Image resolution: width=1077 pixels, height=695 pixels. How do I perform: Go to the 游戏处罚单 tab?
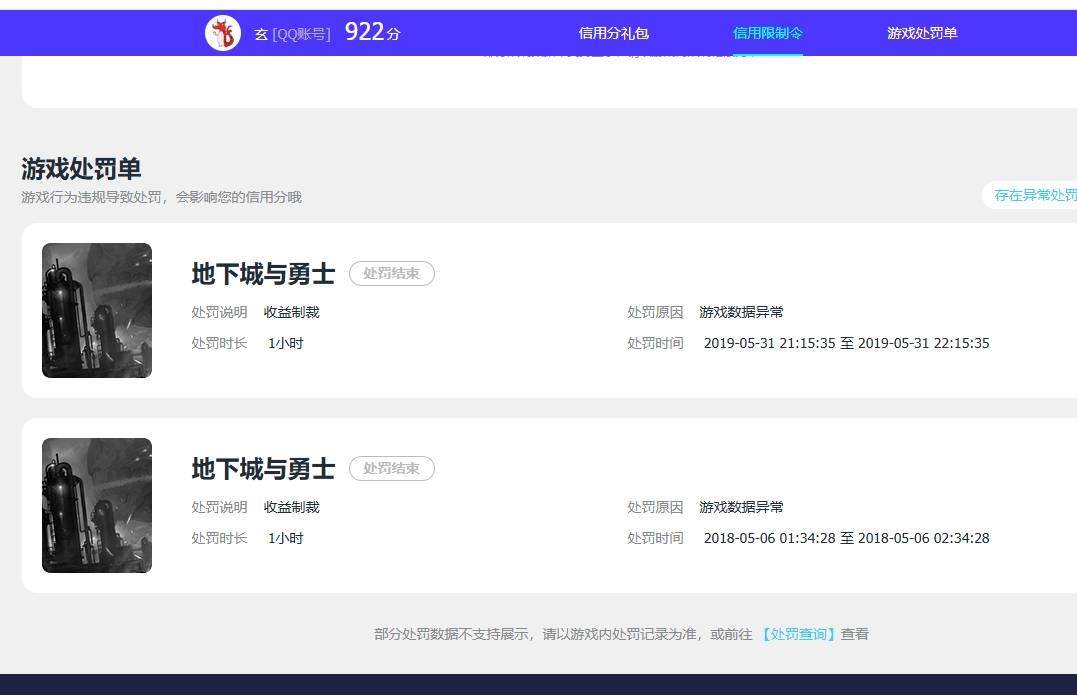pyautogui.click(x=922, y=33)
